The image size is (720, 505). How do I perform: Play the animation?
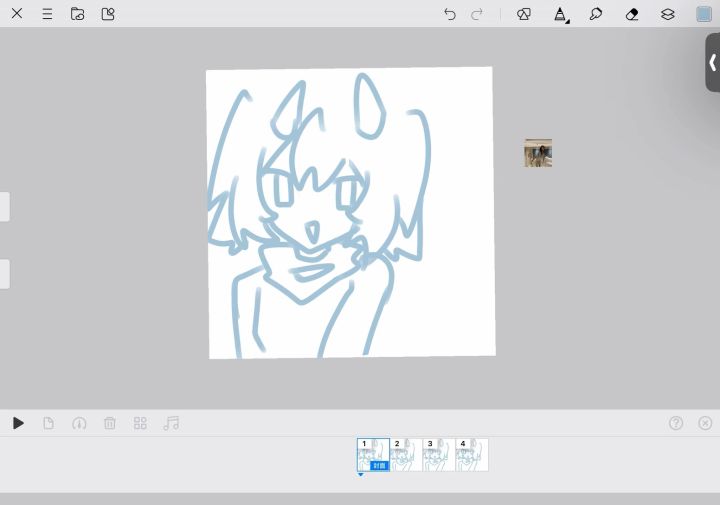click(x=18, y=423)
